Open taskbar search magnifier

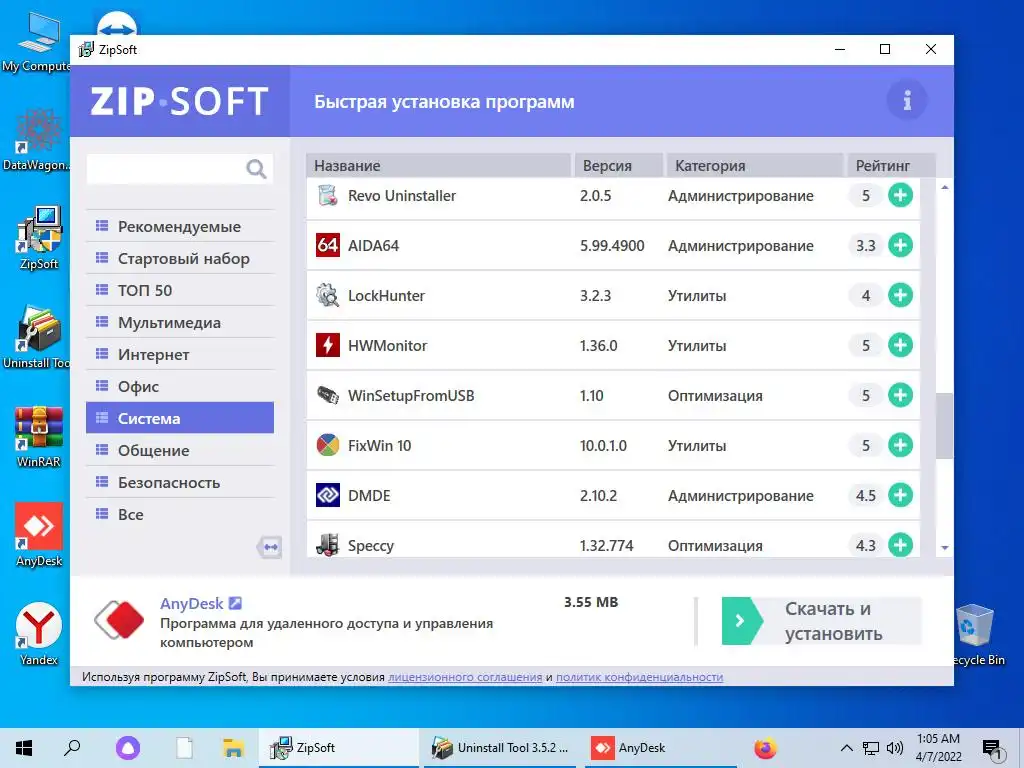point(72,748)
